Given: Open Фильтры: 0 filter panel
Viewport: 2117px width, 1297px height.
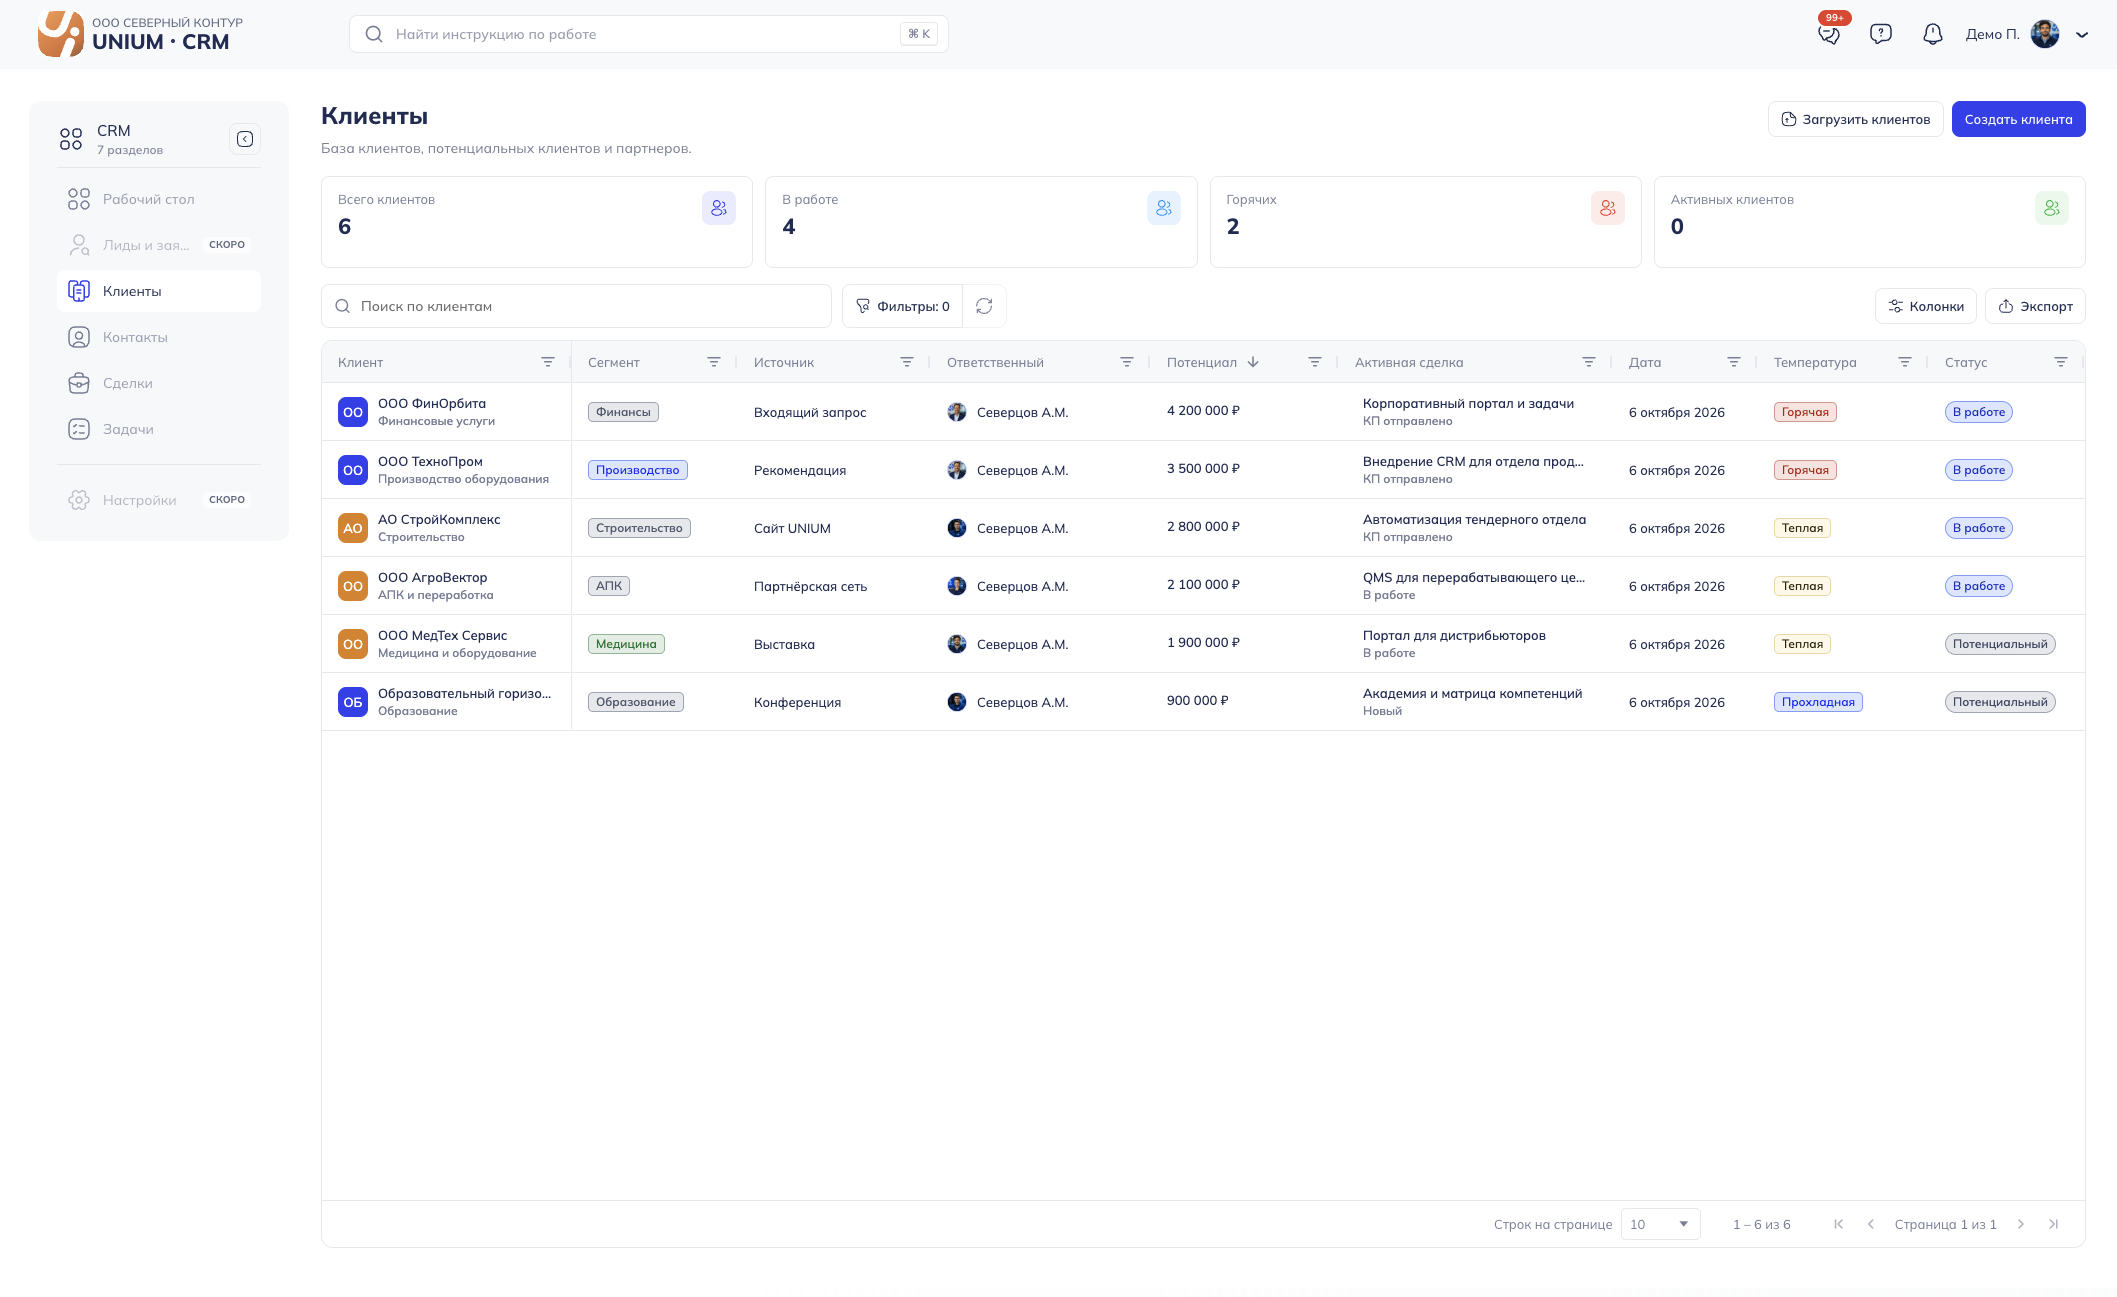Looking at the screenshot, I should click(903, 306).
